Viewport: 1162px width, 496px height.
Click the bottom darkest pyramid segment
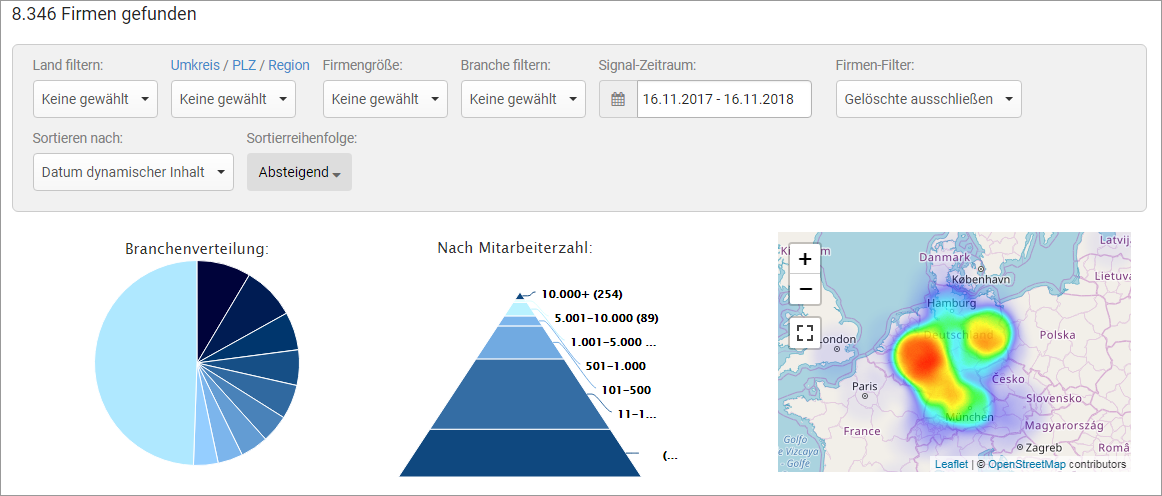[520, 452]
